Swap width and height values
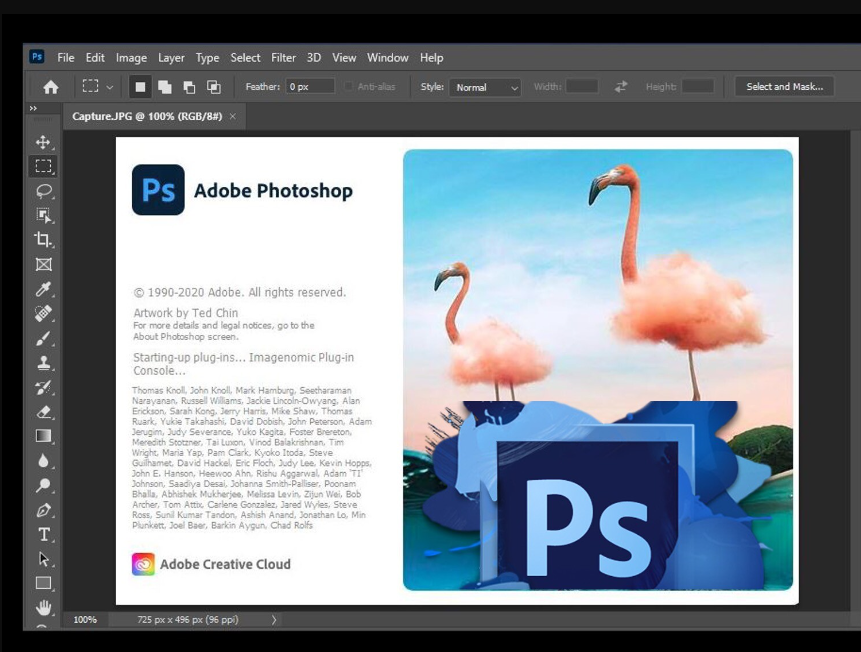861x652 pixels. click(x=620, y=87)
